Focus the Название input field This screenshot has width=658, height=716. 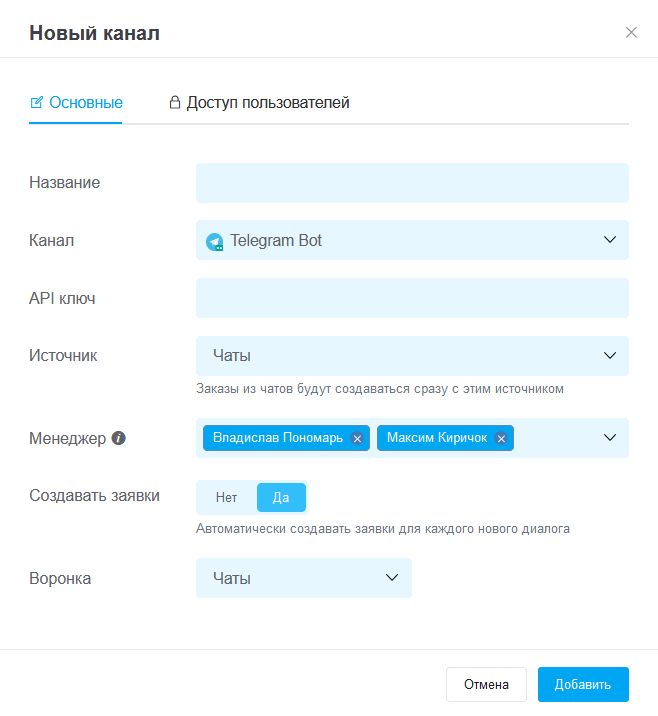tap(412, 183)
